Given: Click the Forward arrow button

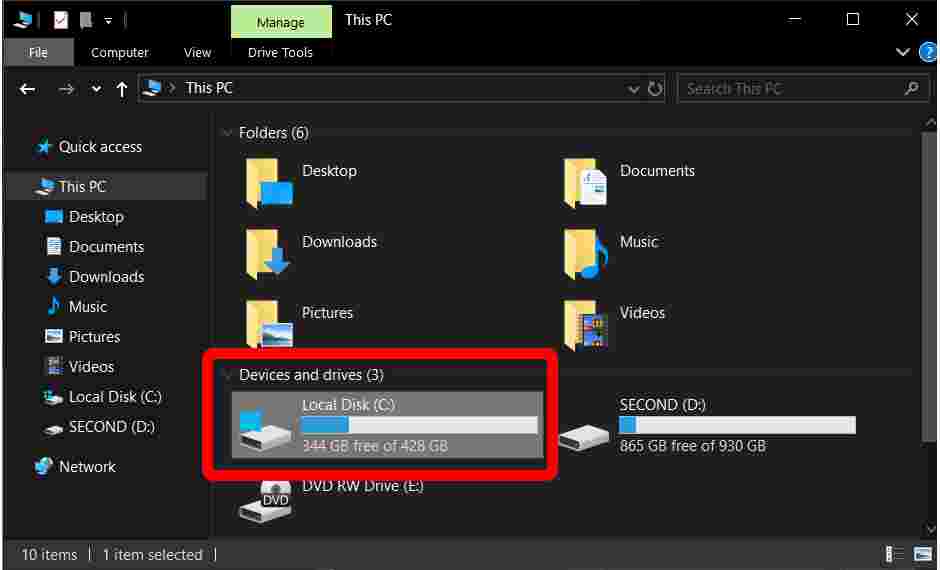Looking at the screenshot, I should pyautogui.click(x=66, y=89).
